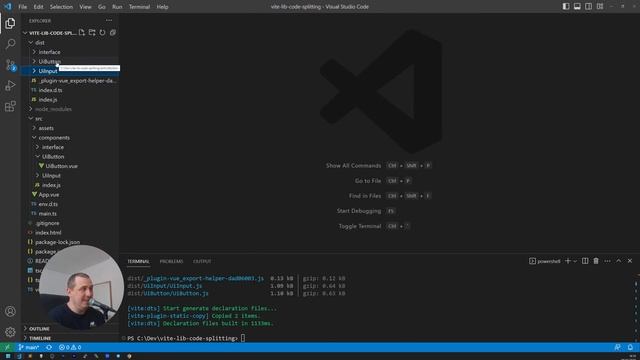640x360 pixels.
Task: Add a new terminal with plus icon
Action: click(x=567, y=261)
